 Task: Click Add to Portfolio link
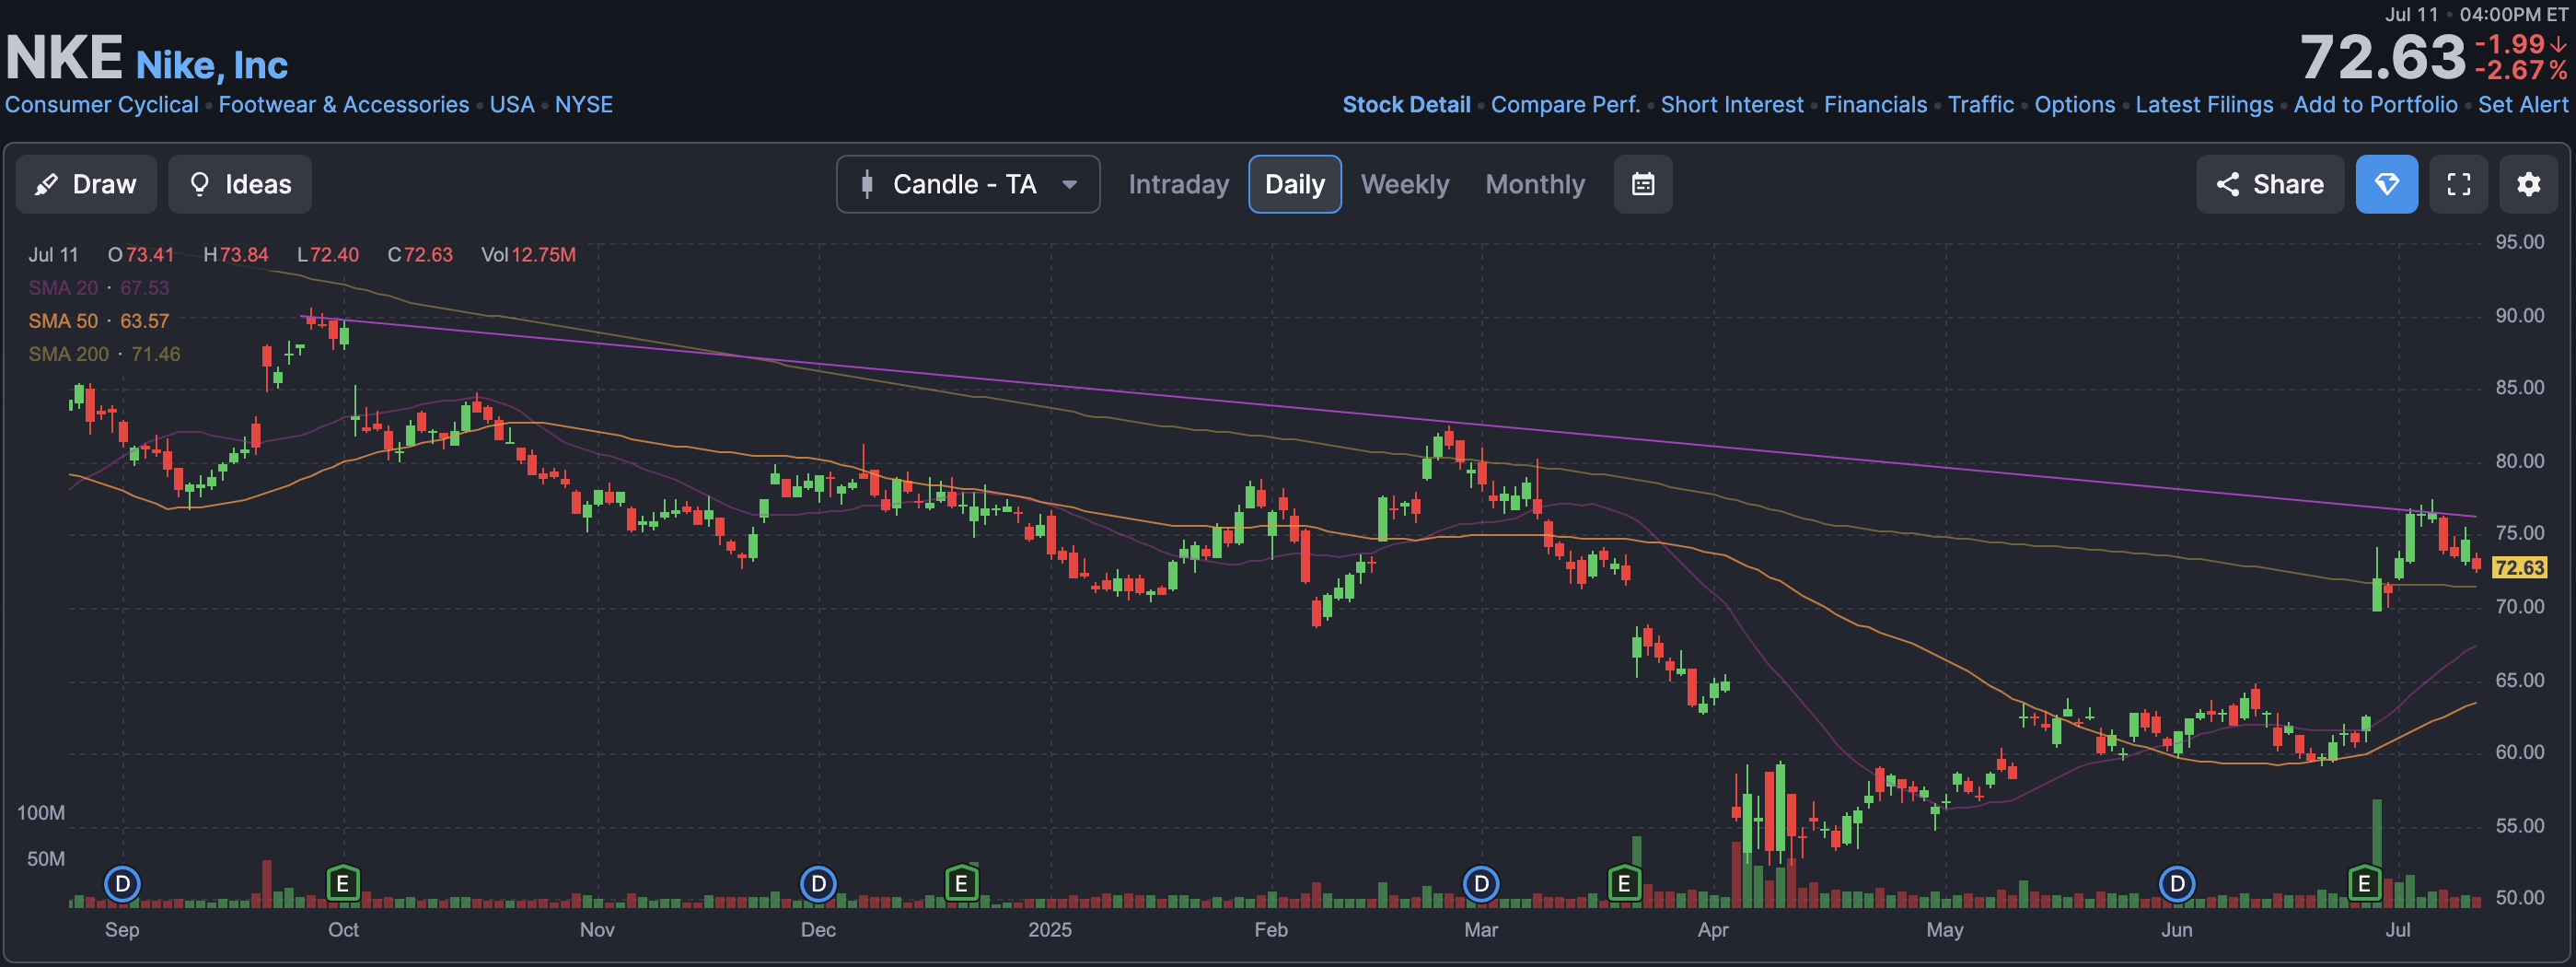2375,105
